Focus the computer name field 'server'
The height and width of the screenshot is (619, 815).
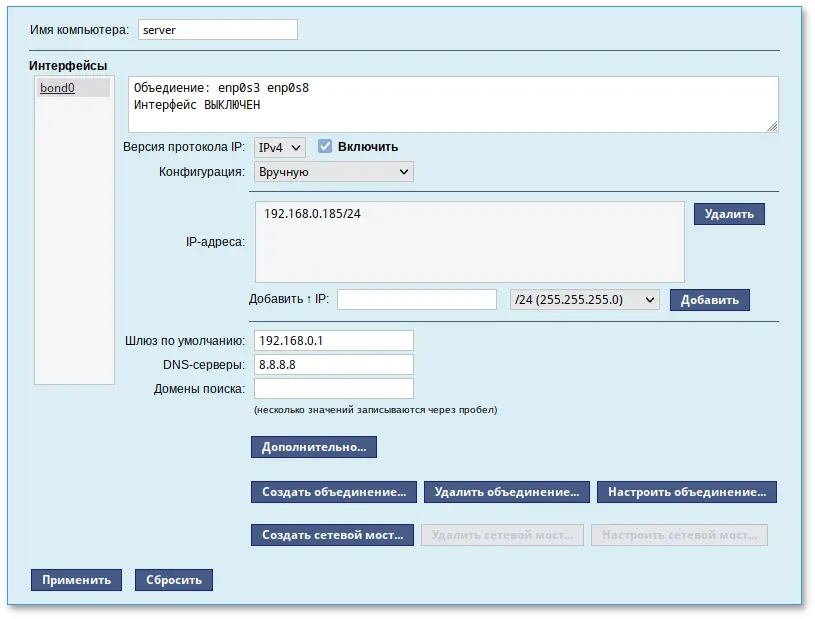pos(217,30)
